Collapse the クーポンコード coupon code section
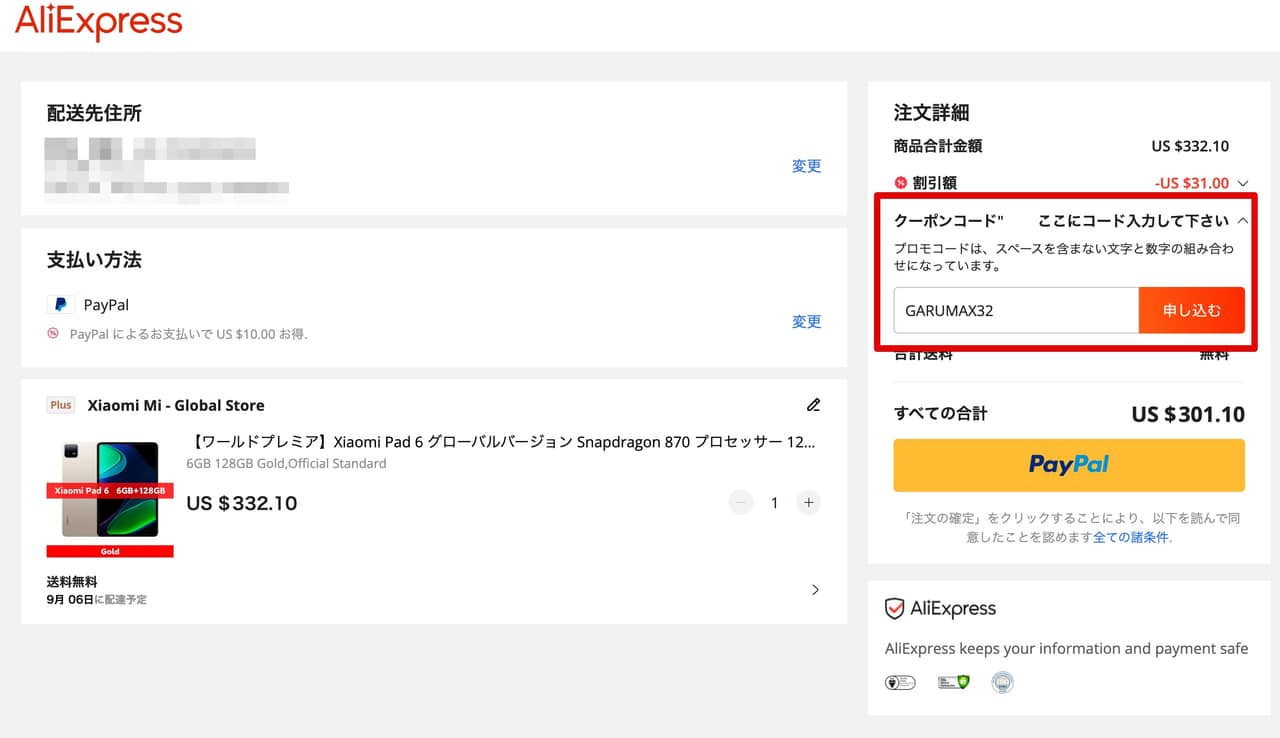The image size is (1280, 738). click(1242, 221)
